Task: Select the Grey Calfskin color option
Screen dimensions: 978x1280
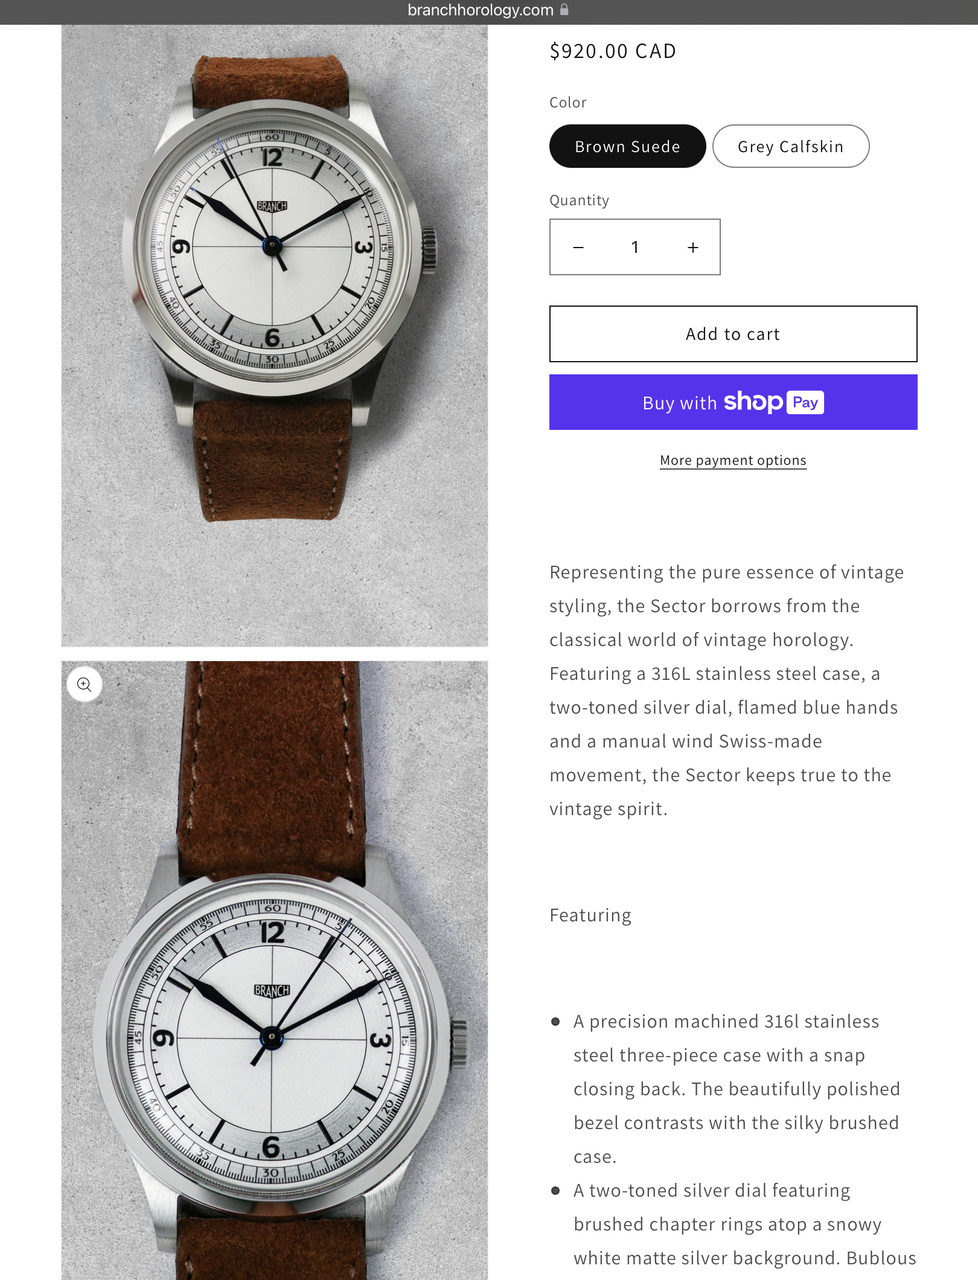Action: (x=790, y=146)
